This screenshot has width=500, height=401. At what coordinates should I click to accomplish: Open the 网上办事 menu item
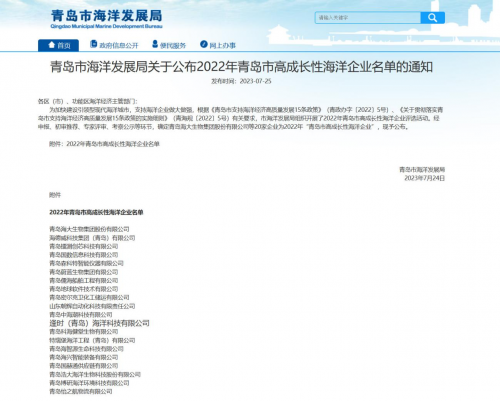(218, 45)
